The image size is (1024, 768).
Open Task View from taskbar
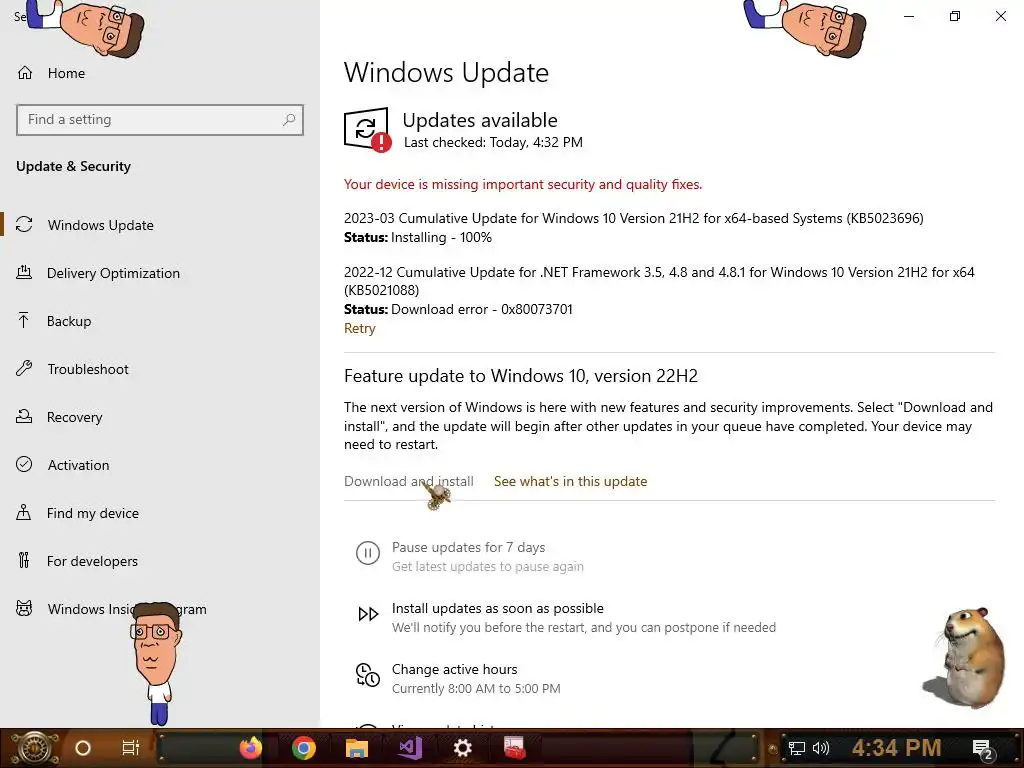pyautogui.click(x=131, y=748)
